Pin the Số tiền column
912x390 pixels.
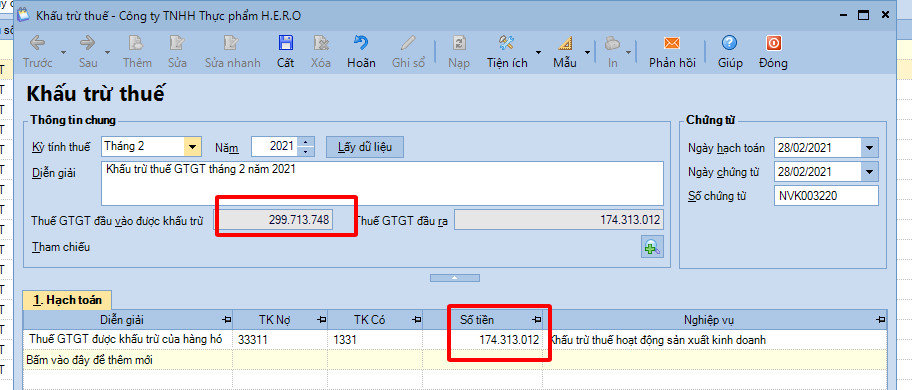coord(536,320)
